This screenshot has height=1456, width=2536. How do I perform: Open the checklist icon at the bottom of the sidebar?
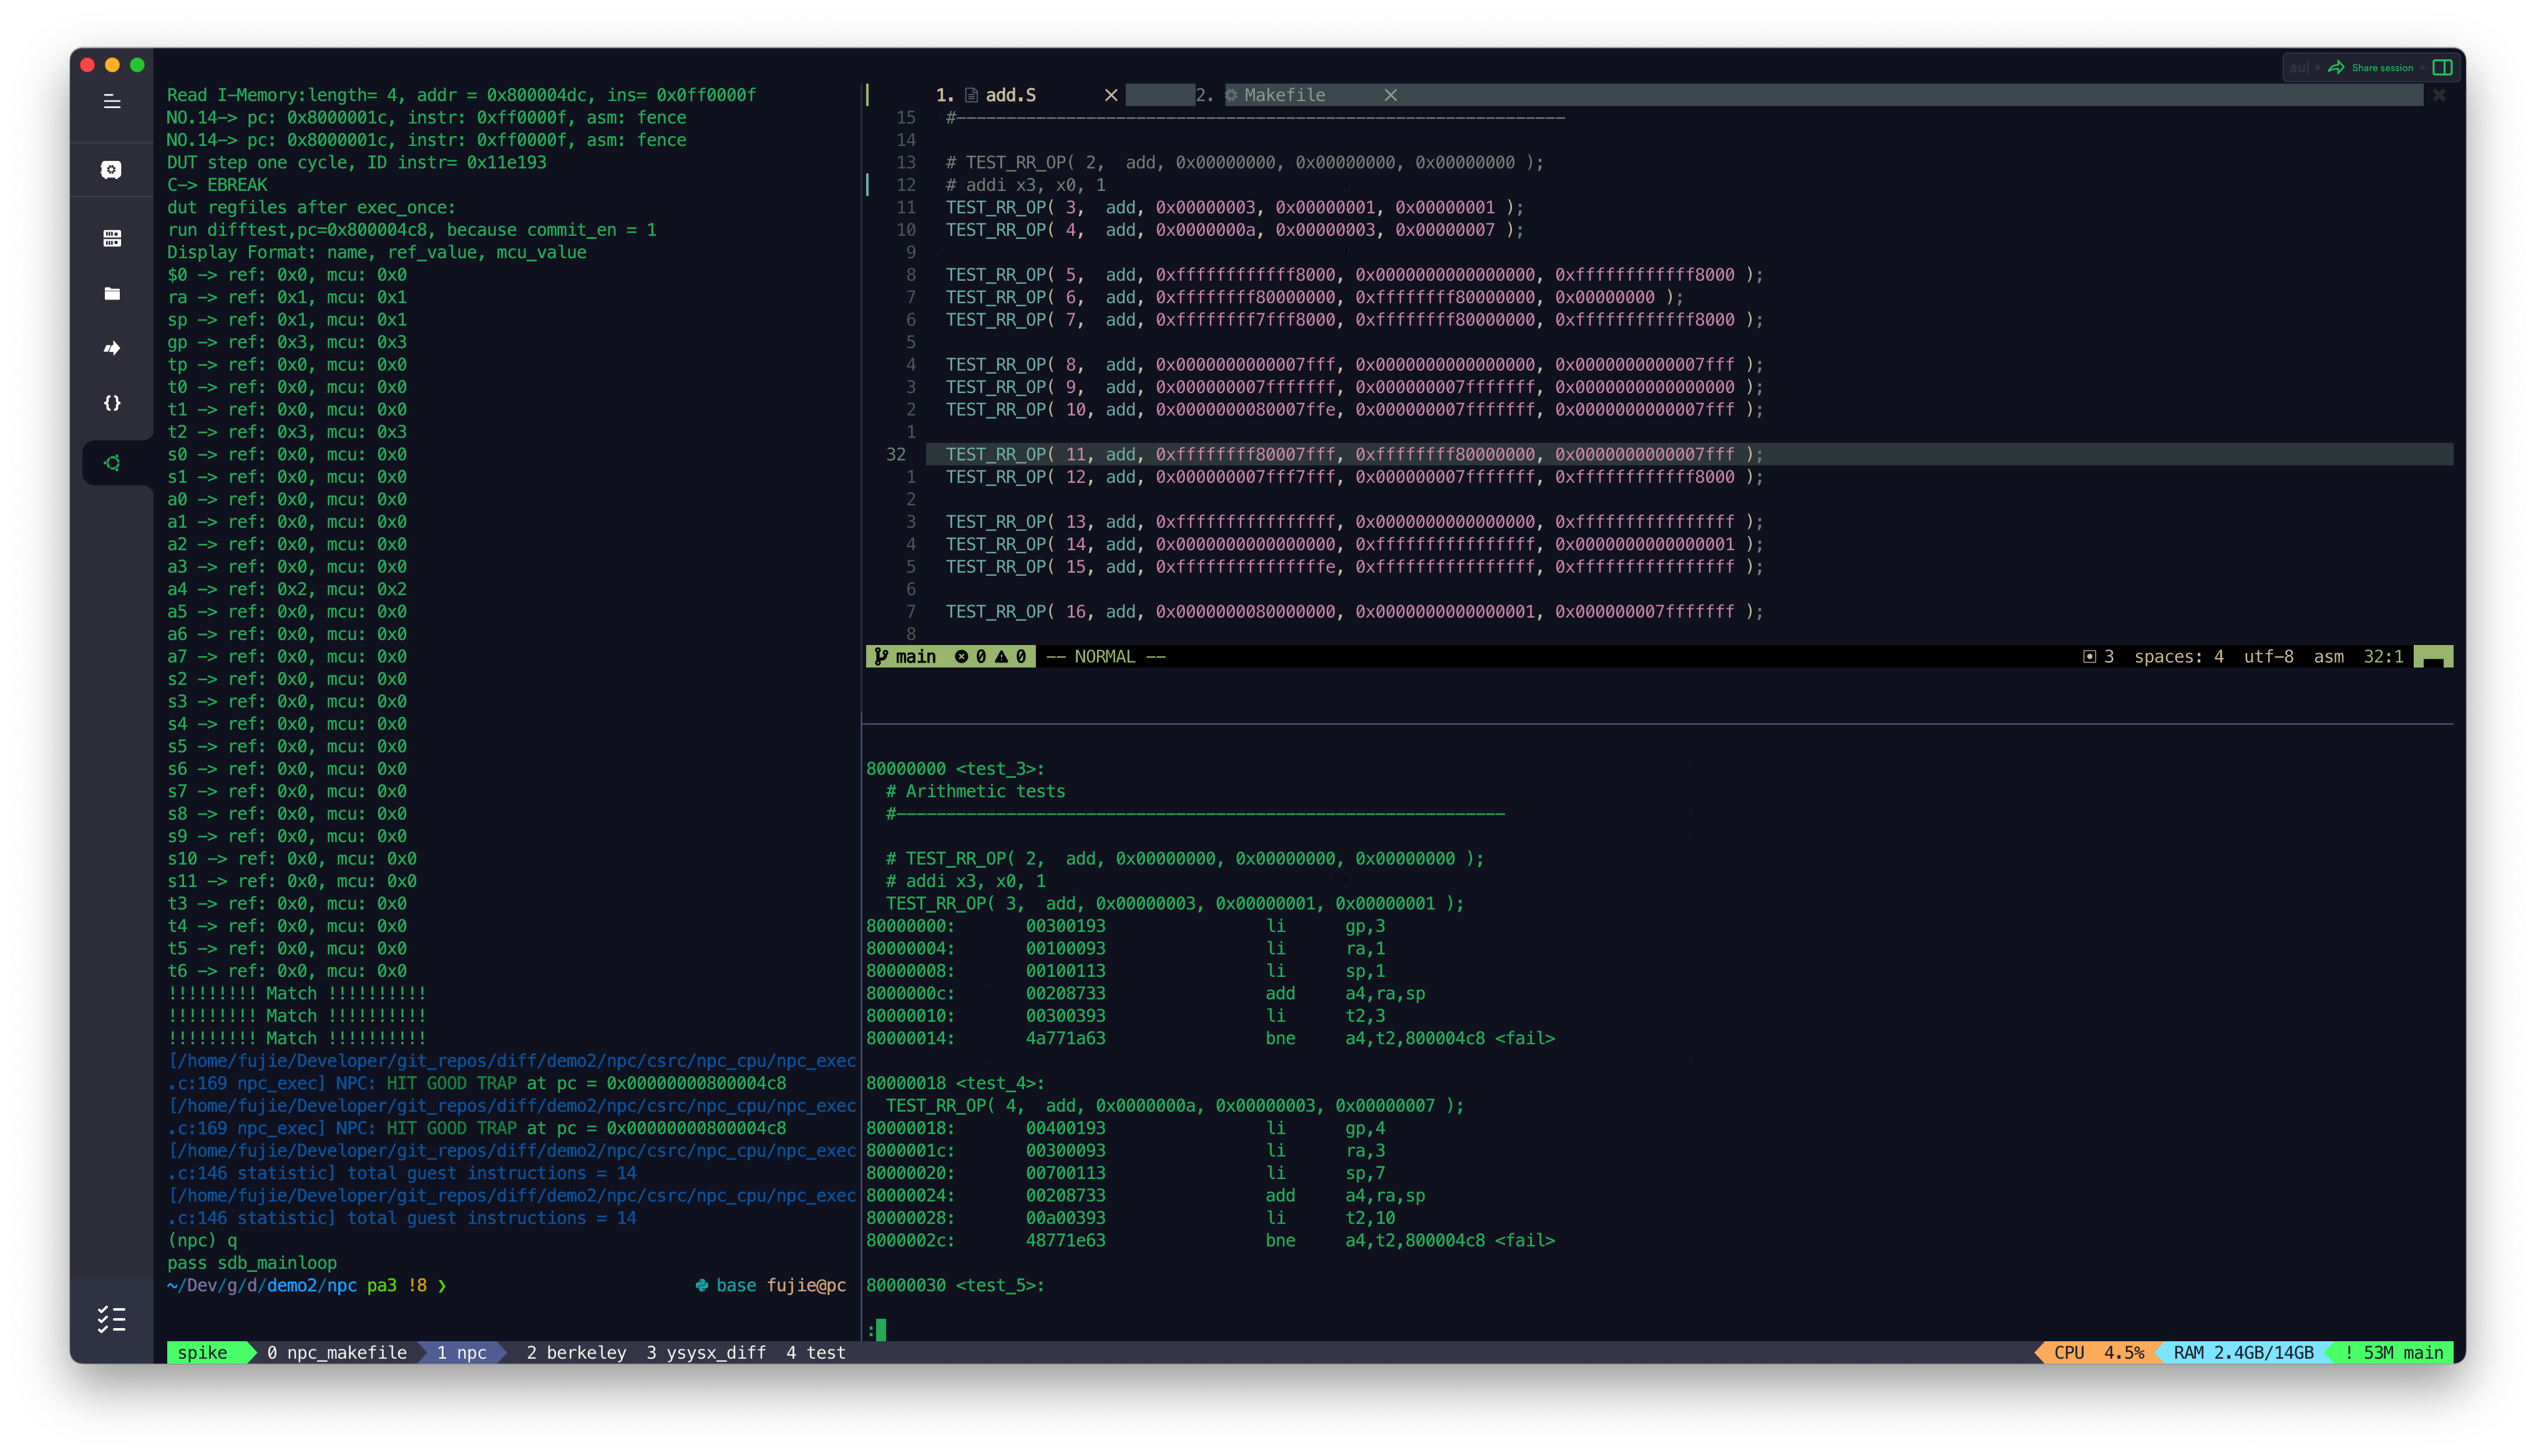pos(112,1319)
